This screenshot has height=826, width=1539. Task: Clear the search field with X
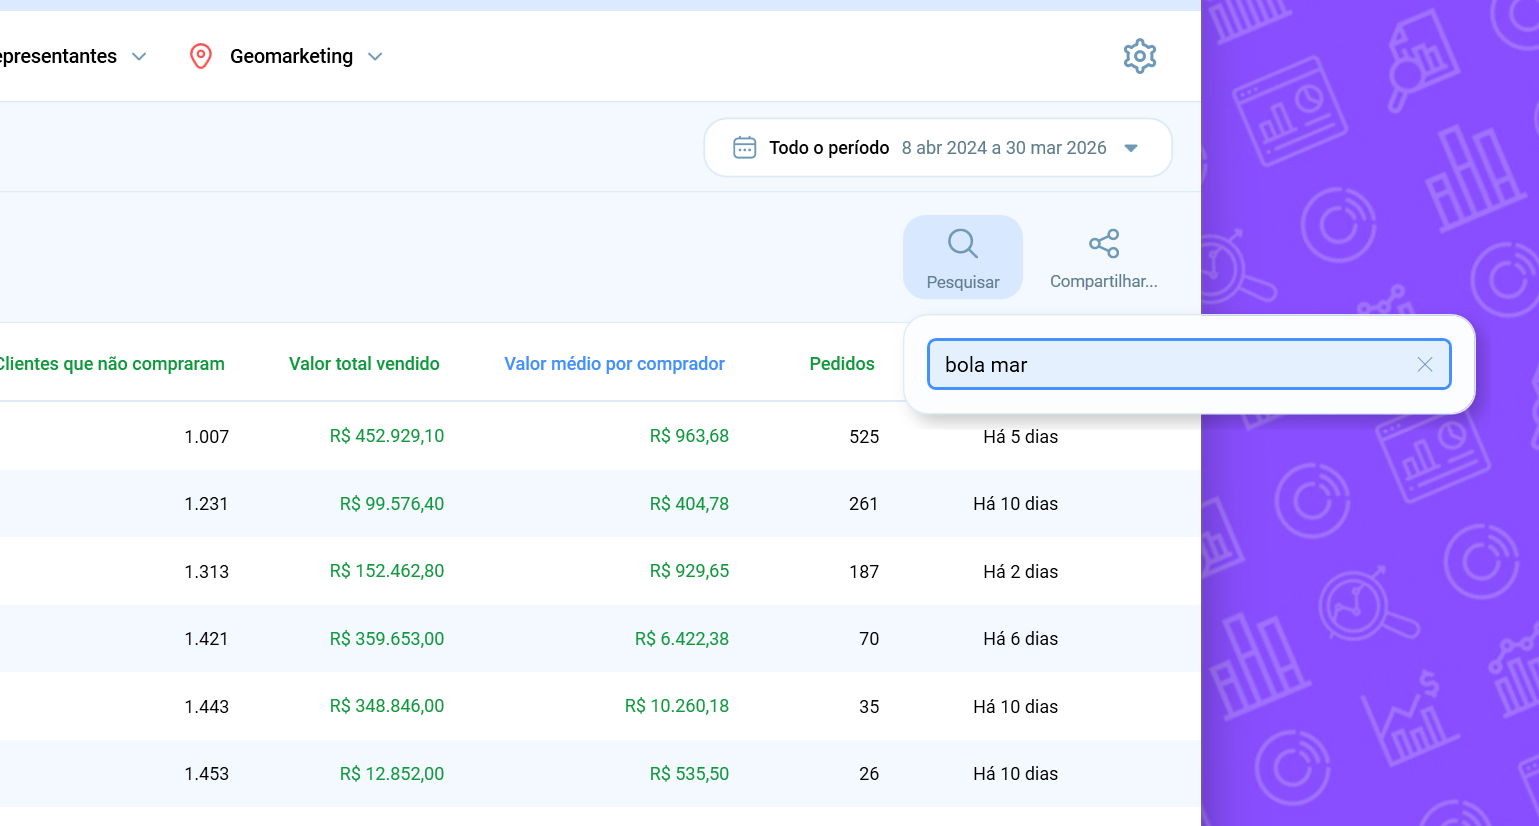pyautogui.click(x=1424, y=365)
